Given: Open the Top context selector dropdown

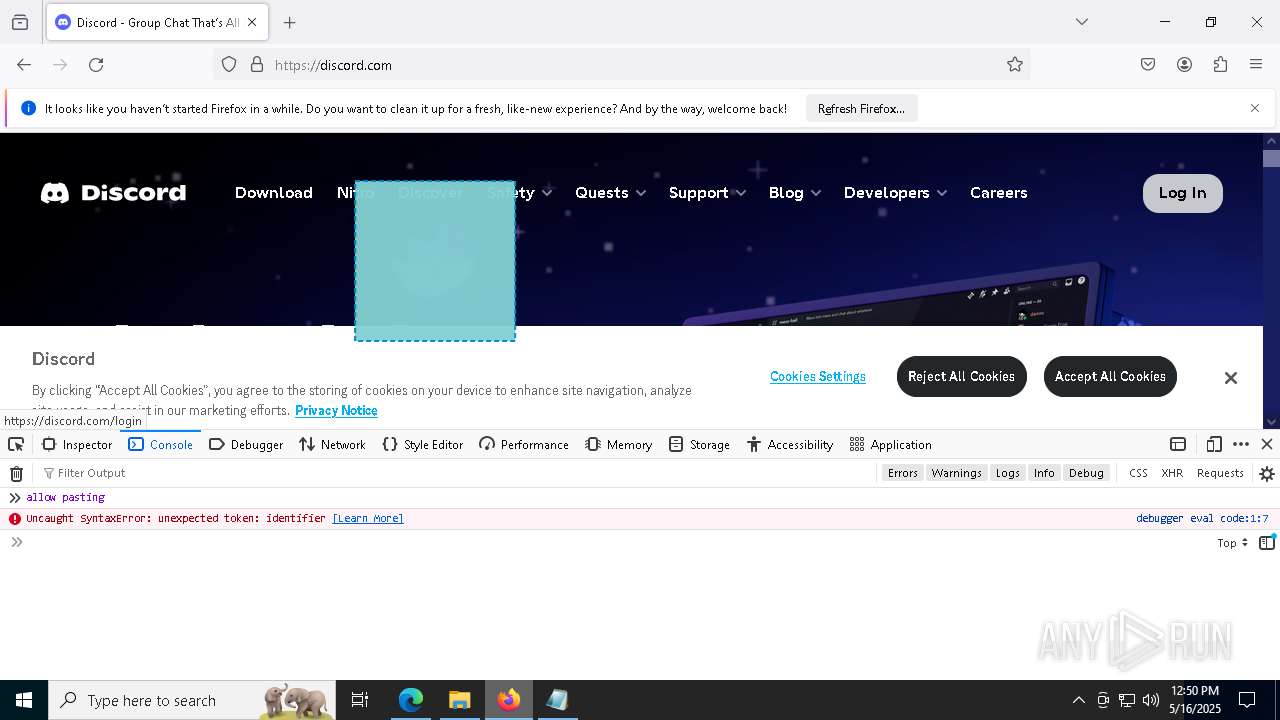Looking at the screenshot, I should (x=1233, y=543).
